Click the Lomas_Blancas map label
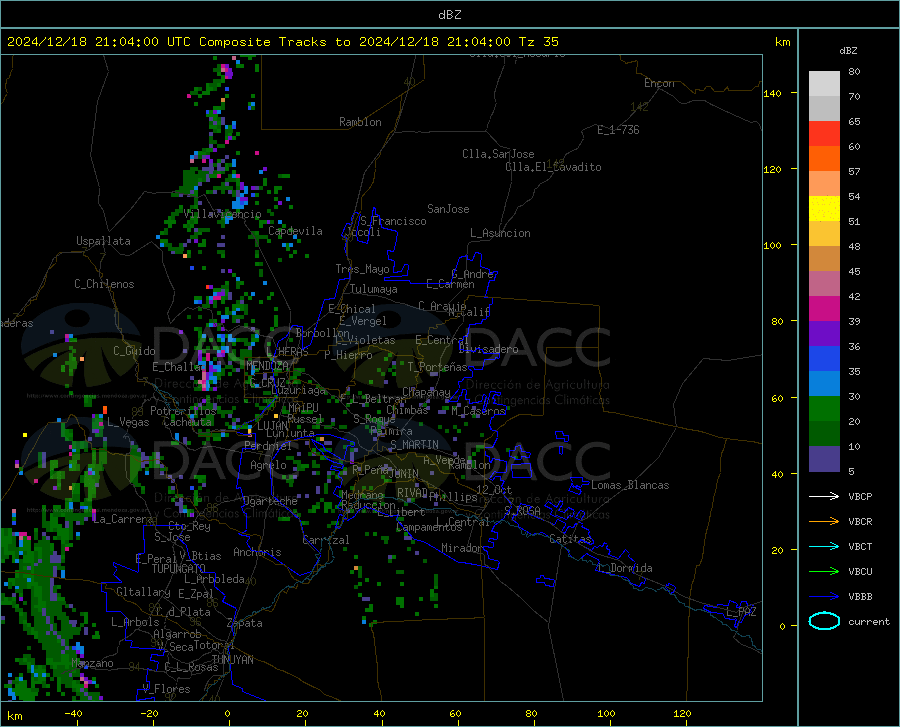This screenshot has height=727, width=900. pos(630,485)
